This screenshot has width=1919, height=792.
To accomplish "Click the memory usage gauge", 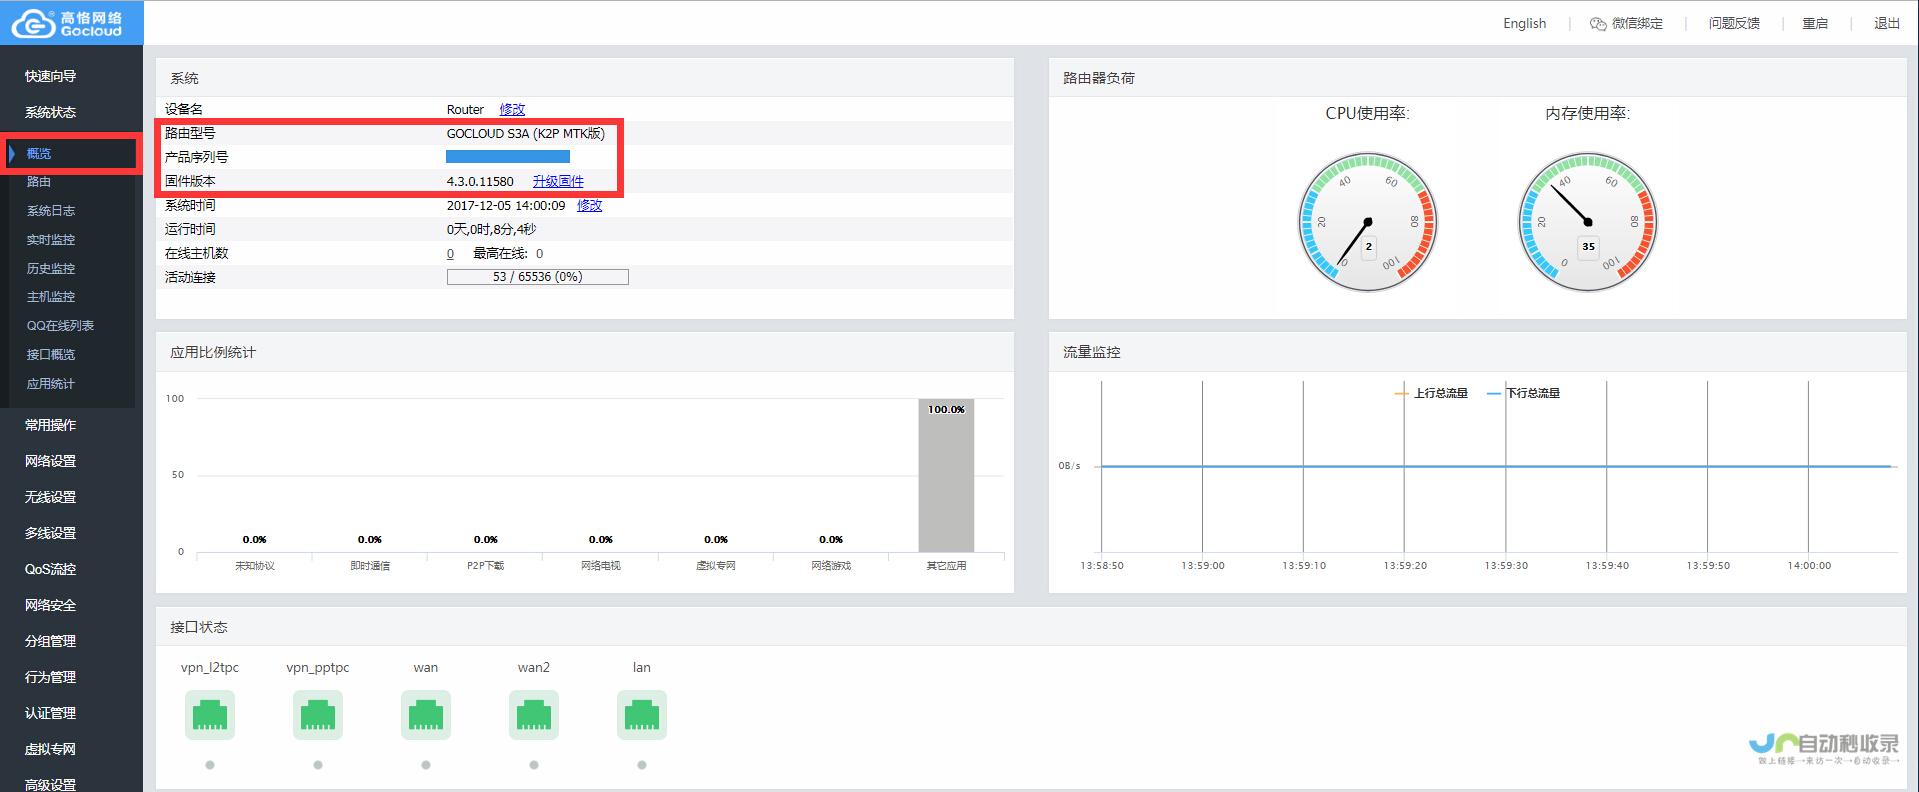I will [1587, 222].
